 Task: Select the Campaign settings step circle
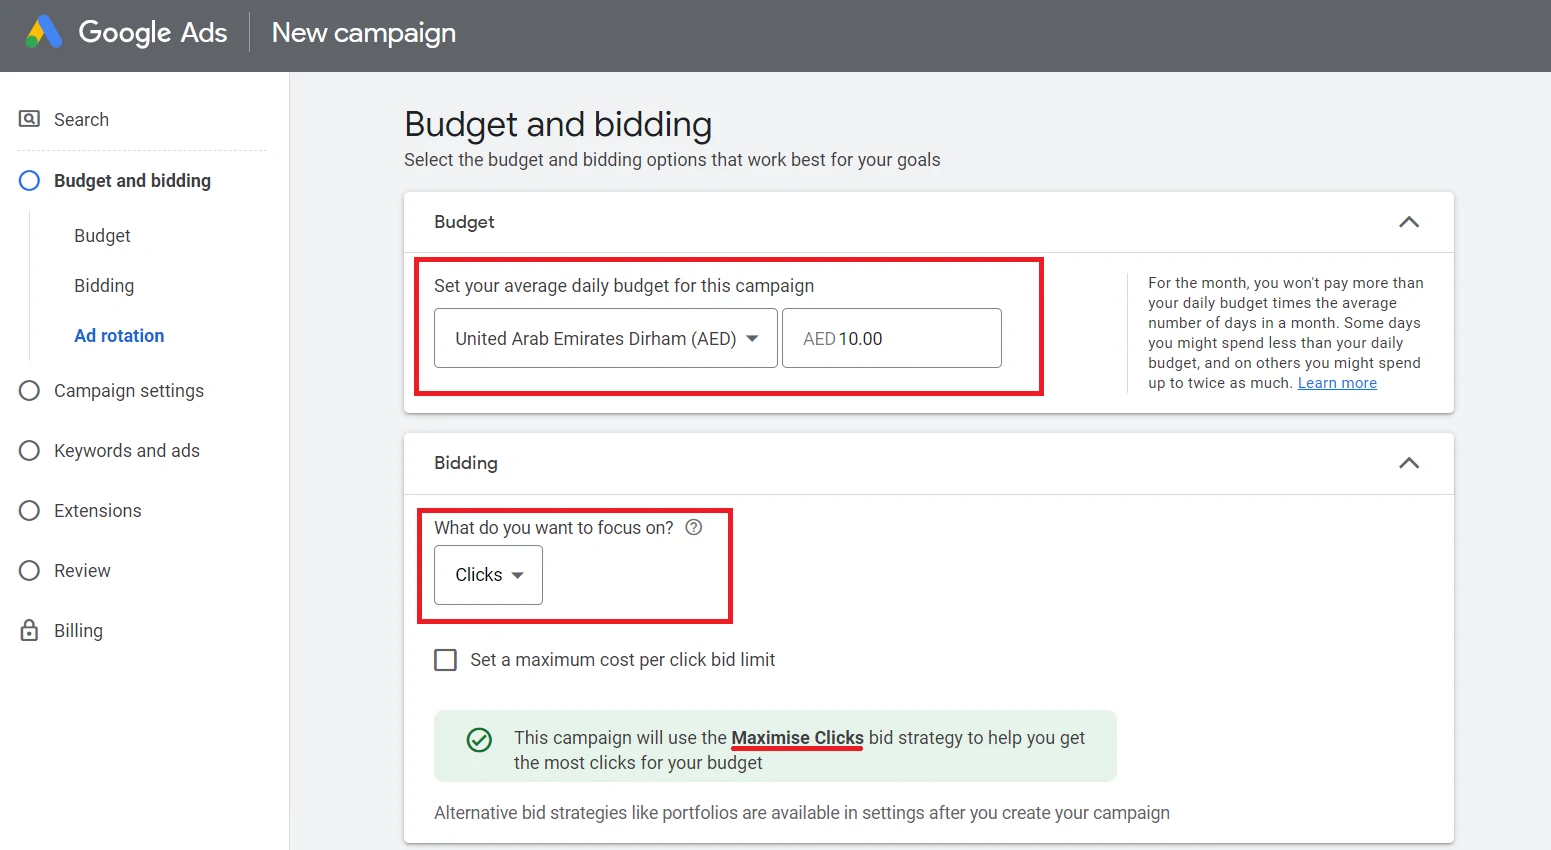pos(29,390)
